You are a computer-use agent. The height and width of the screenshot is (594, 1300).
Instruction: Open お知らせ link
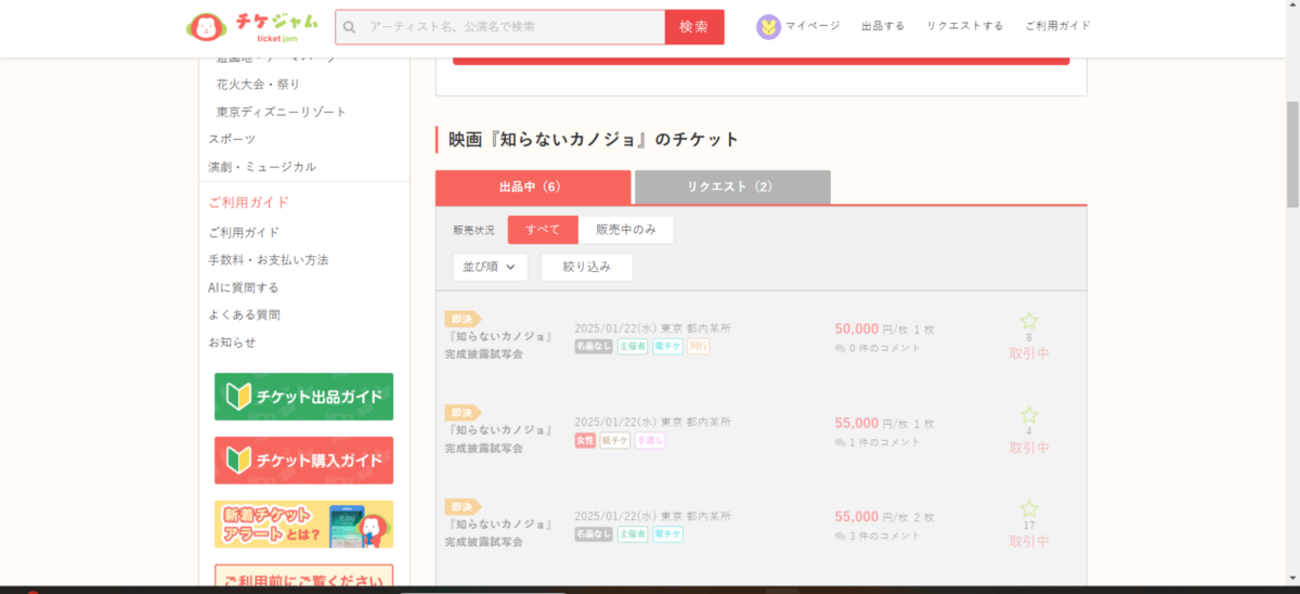pyautogui.click(x=232, y=342)
